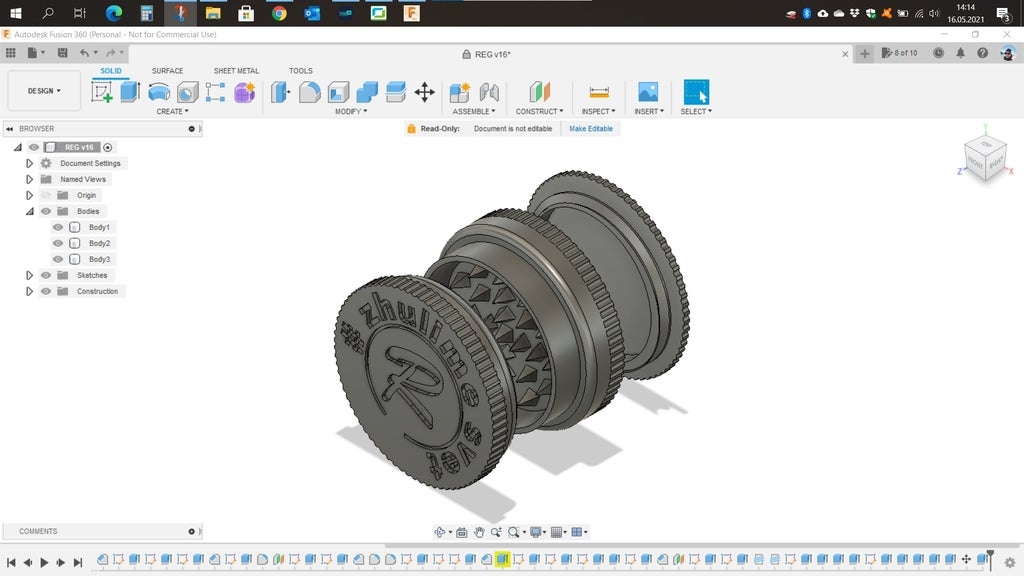
Task: Activate the Move/Copy arrows tool
Action: click(x=424, y=92)
